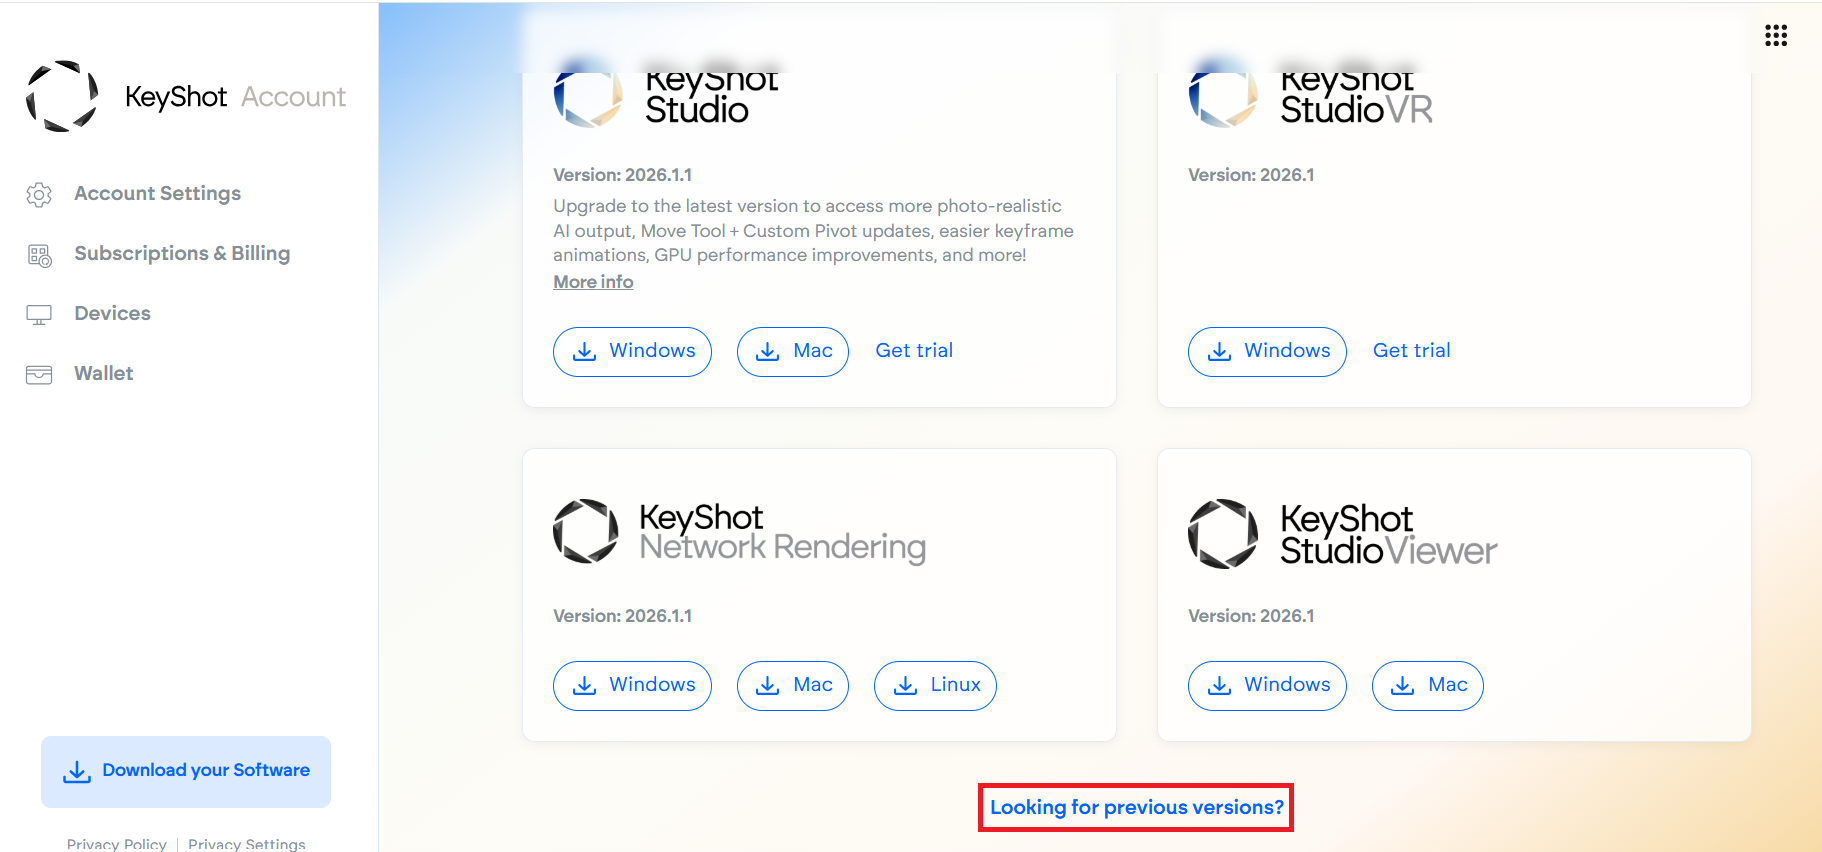Click Download your Software button
The image size is (1822, 852).
point(186,772)
